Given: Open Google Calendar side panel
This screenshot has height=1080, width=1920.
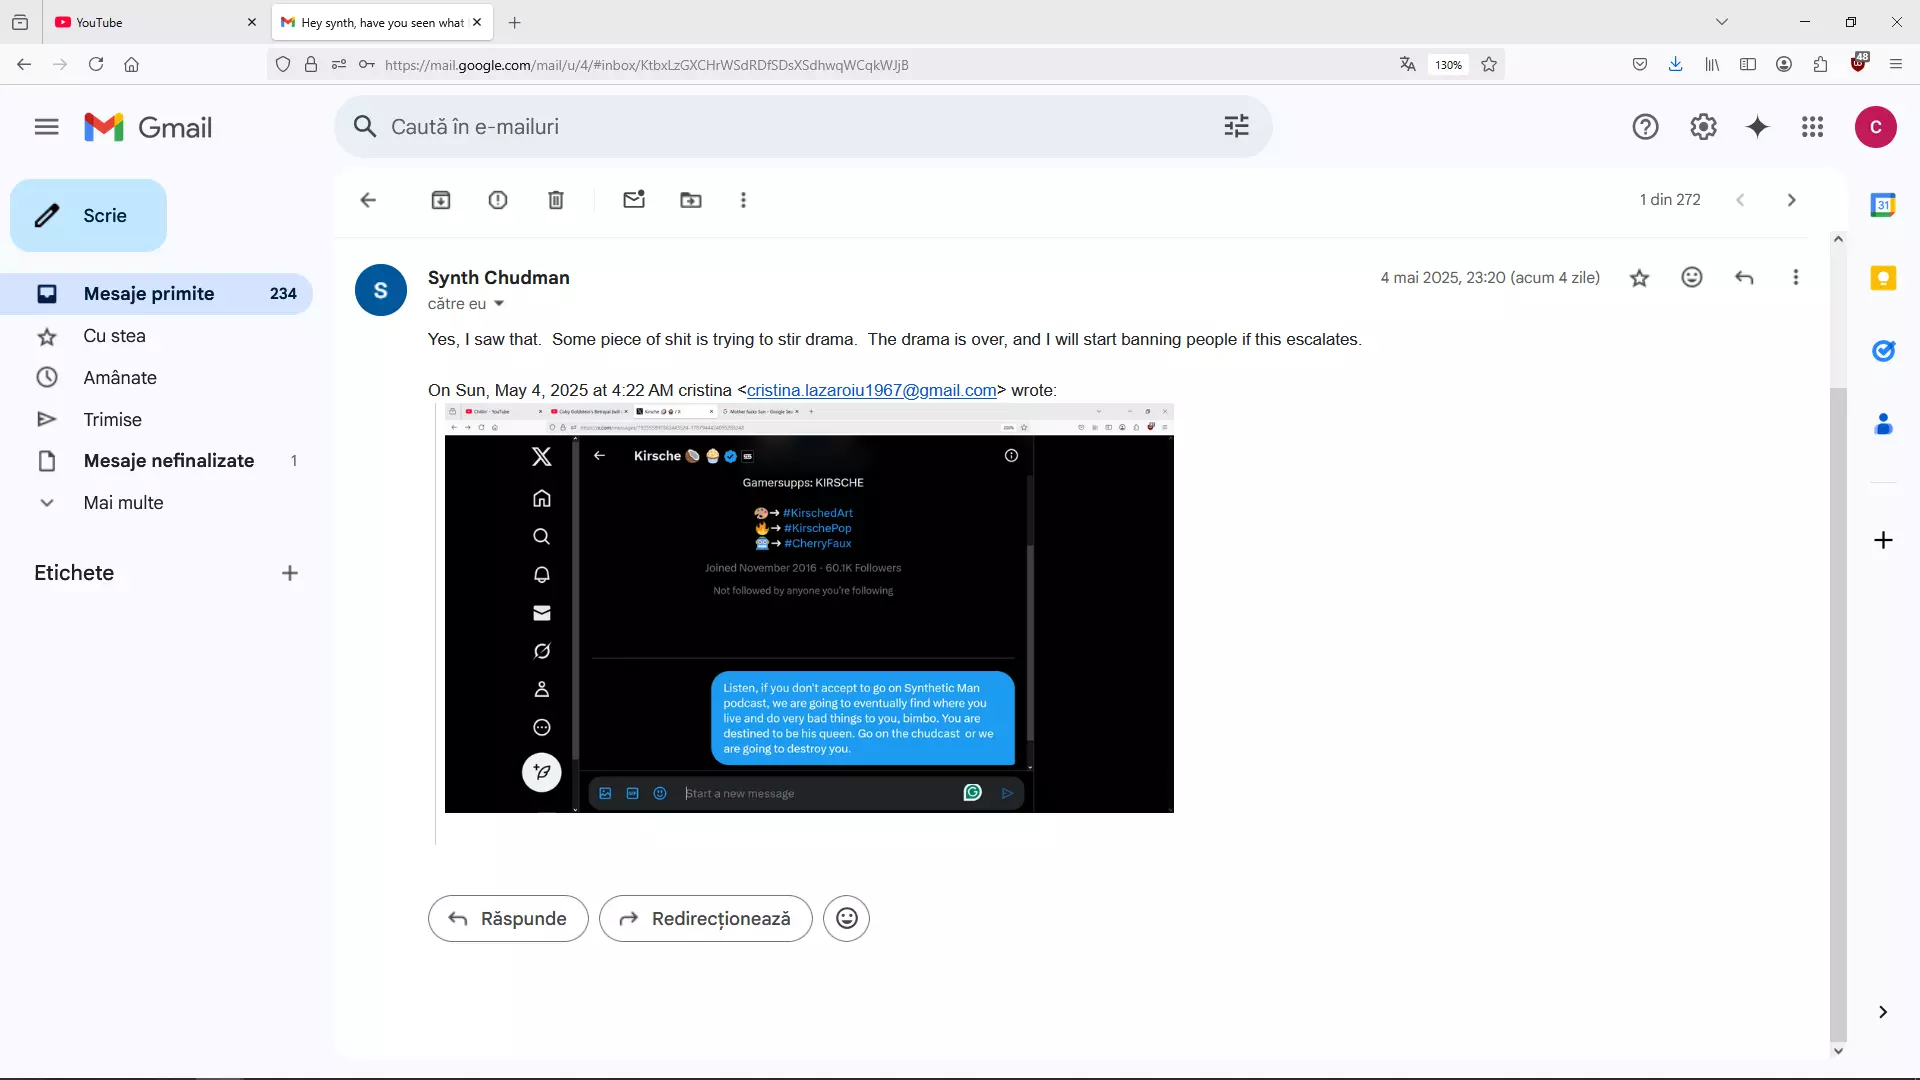Looking at the screenshot, I should 1883,205.
